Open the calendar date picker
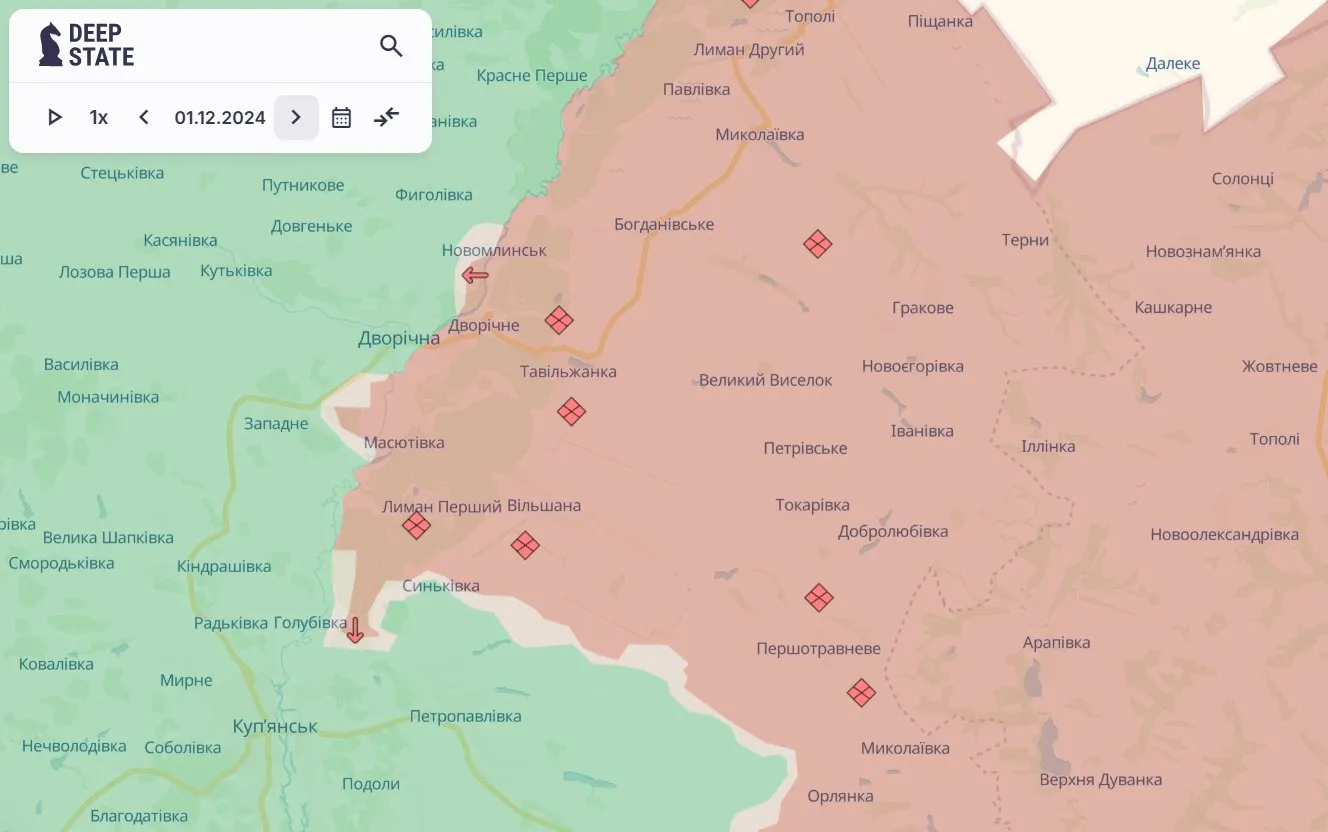Viewport: 1328px width, 832px height. pyautogui.click(x=341, y=118)
